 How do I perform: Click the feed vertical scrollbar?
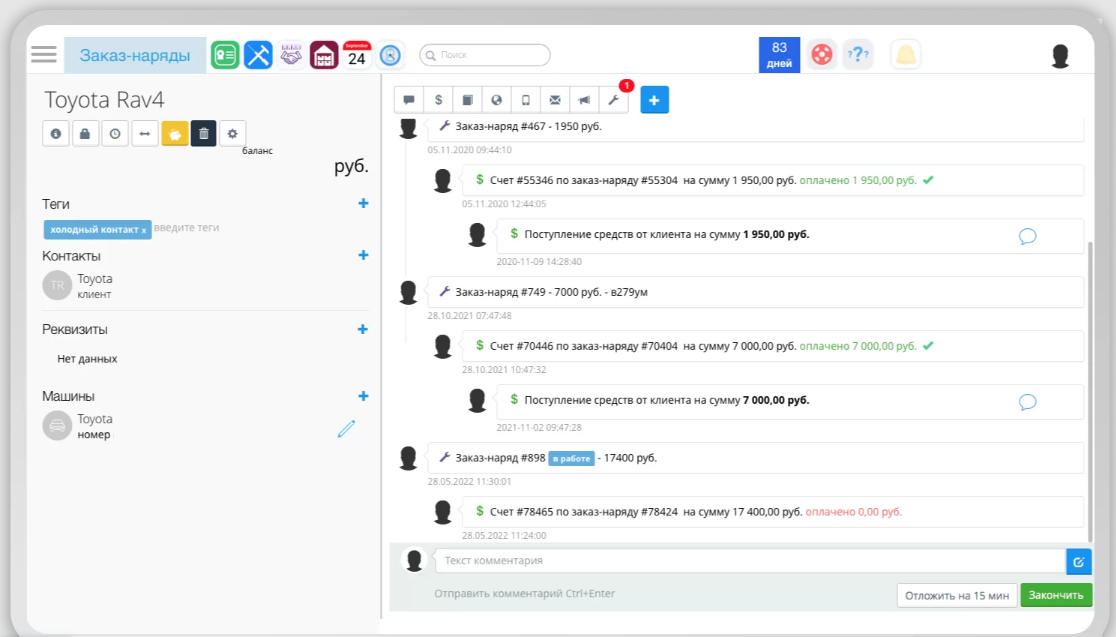point(1089,391)
